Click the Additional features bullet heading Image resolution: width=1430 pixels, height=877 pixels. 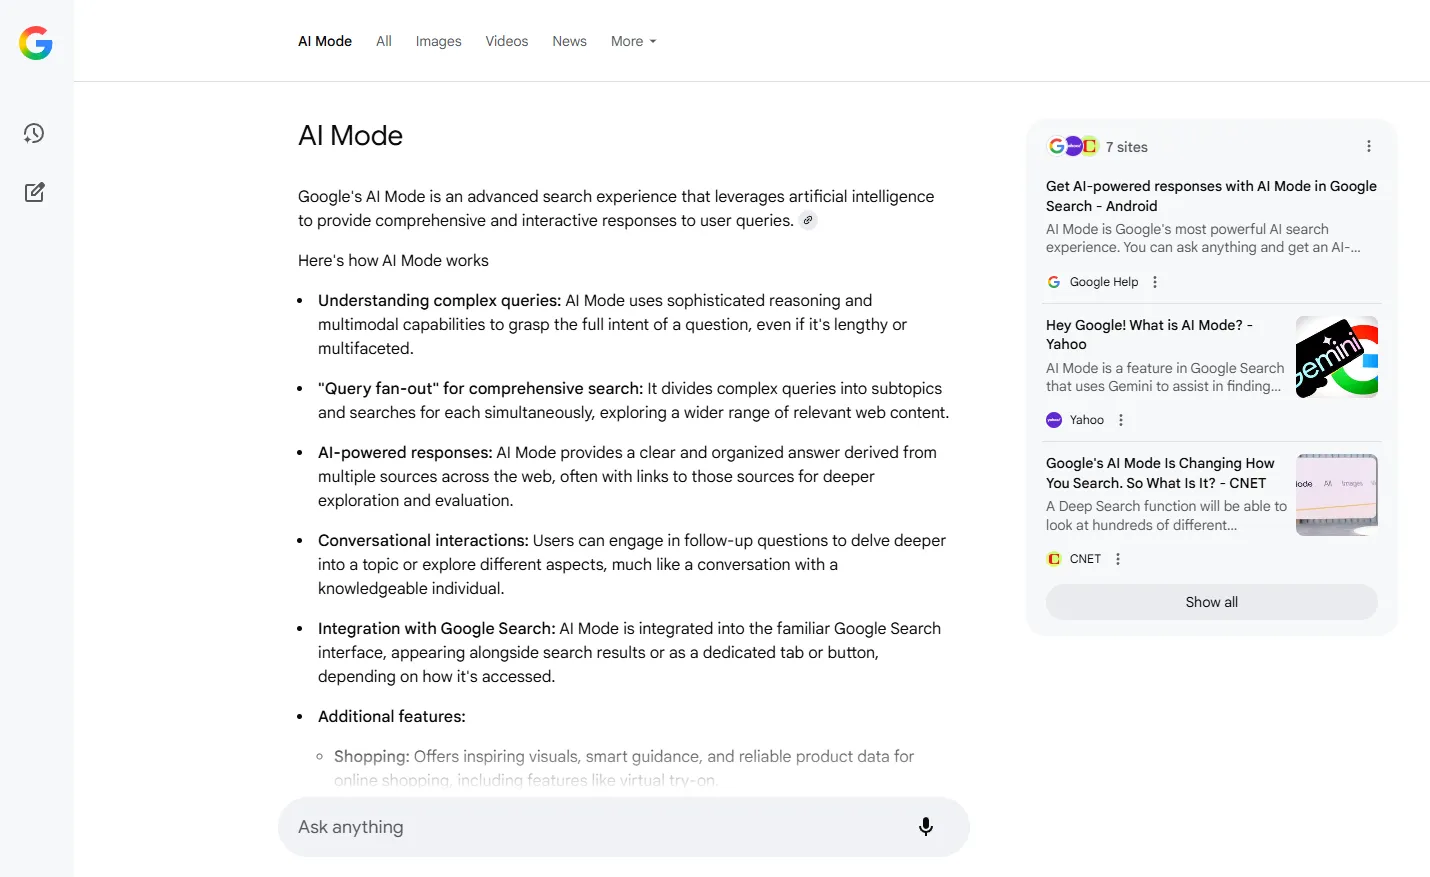point(392,717)
